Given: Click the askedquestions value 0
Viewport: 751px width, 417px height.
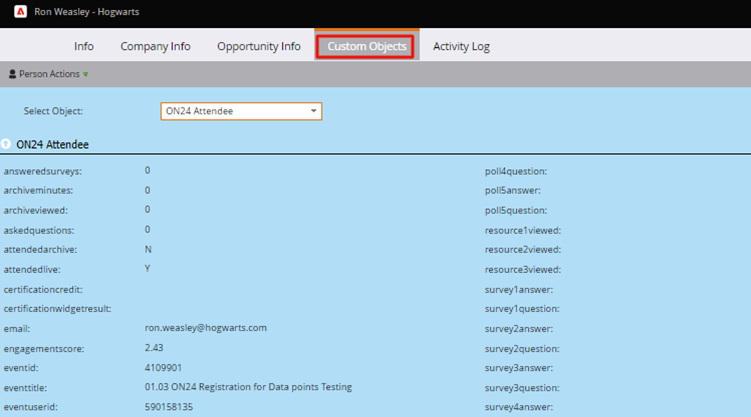Looking at the screenshot, I should pos(148,230).
